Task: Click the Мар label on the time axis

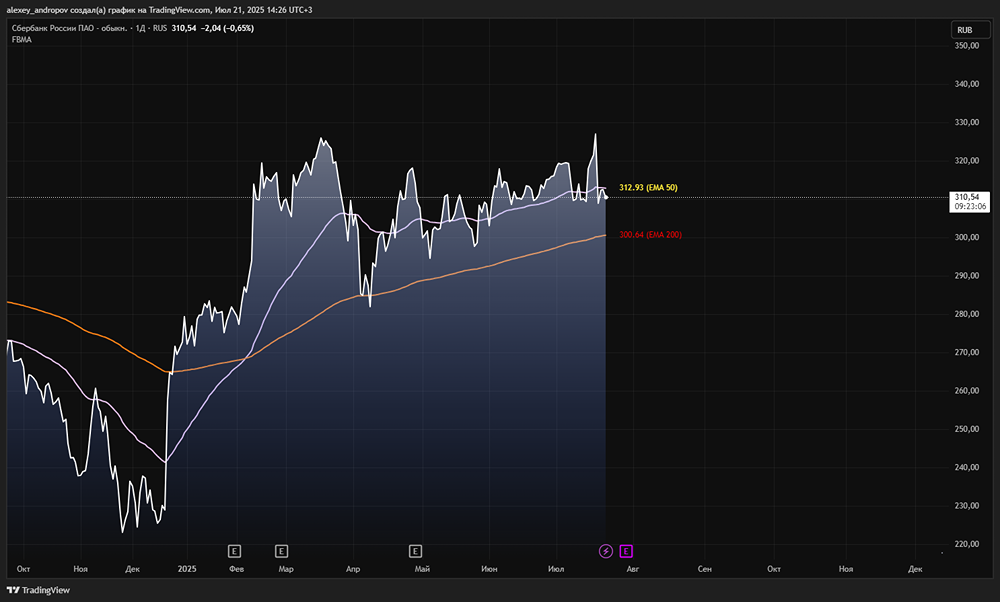Action: 286,569
